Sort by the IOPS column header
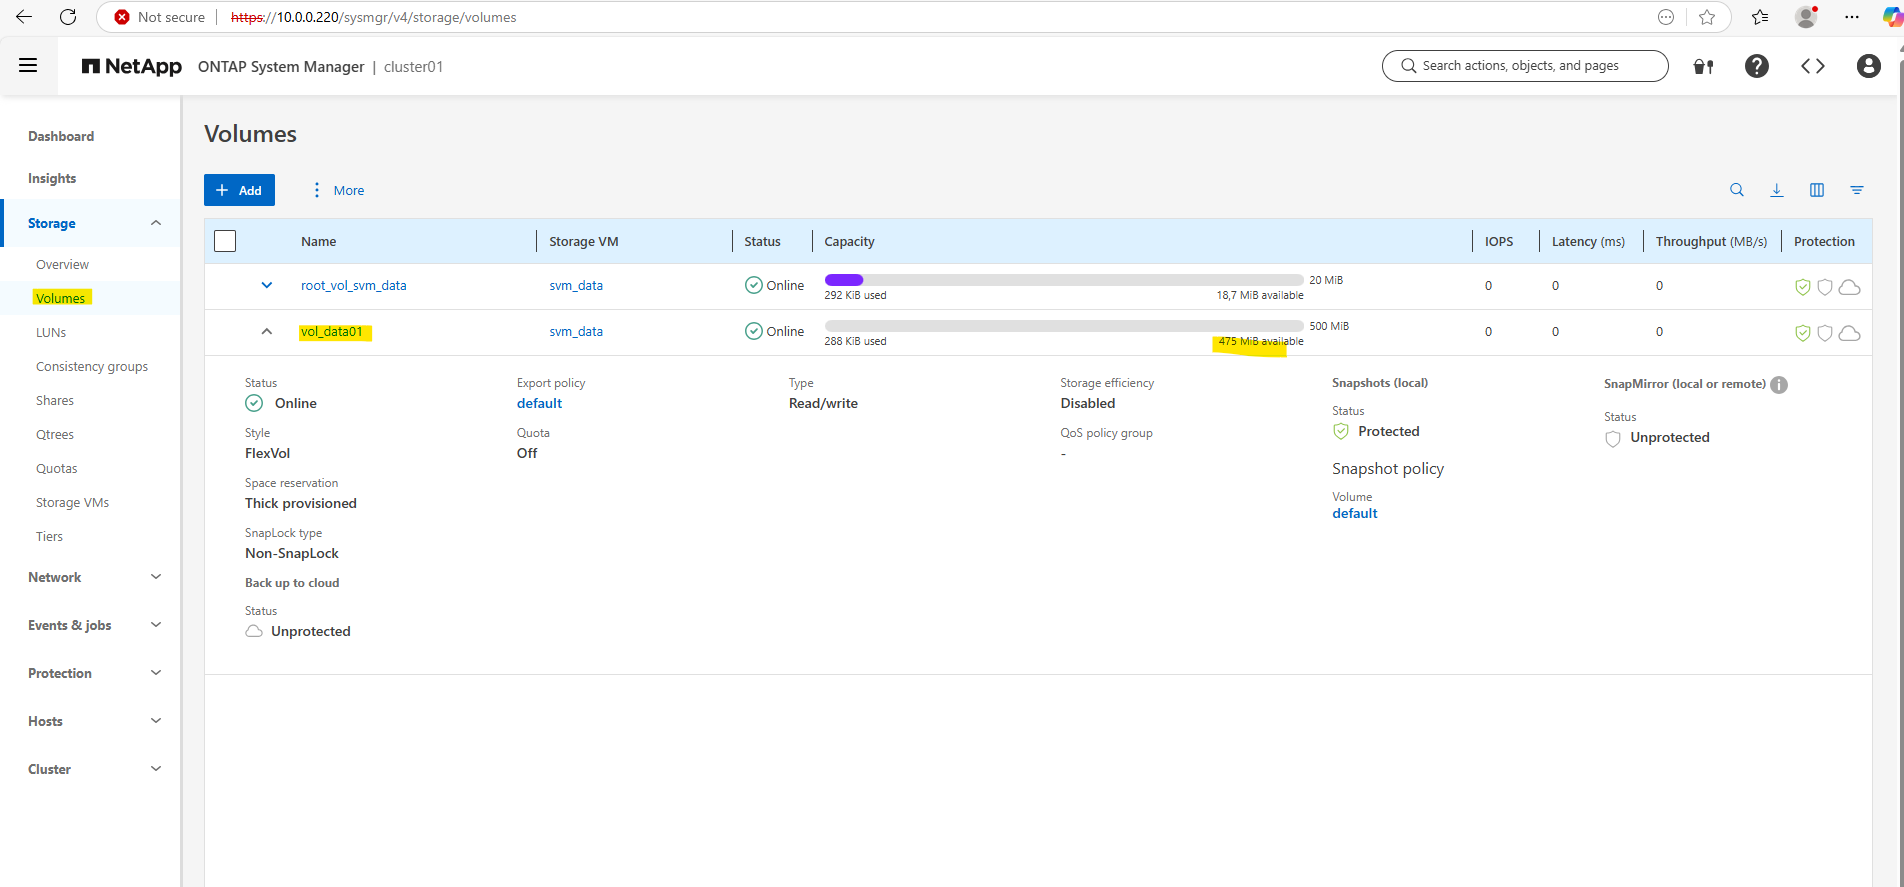Image resolution: width=1904 pixels, height=887 pixels. [1499, 241]
